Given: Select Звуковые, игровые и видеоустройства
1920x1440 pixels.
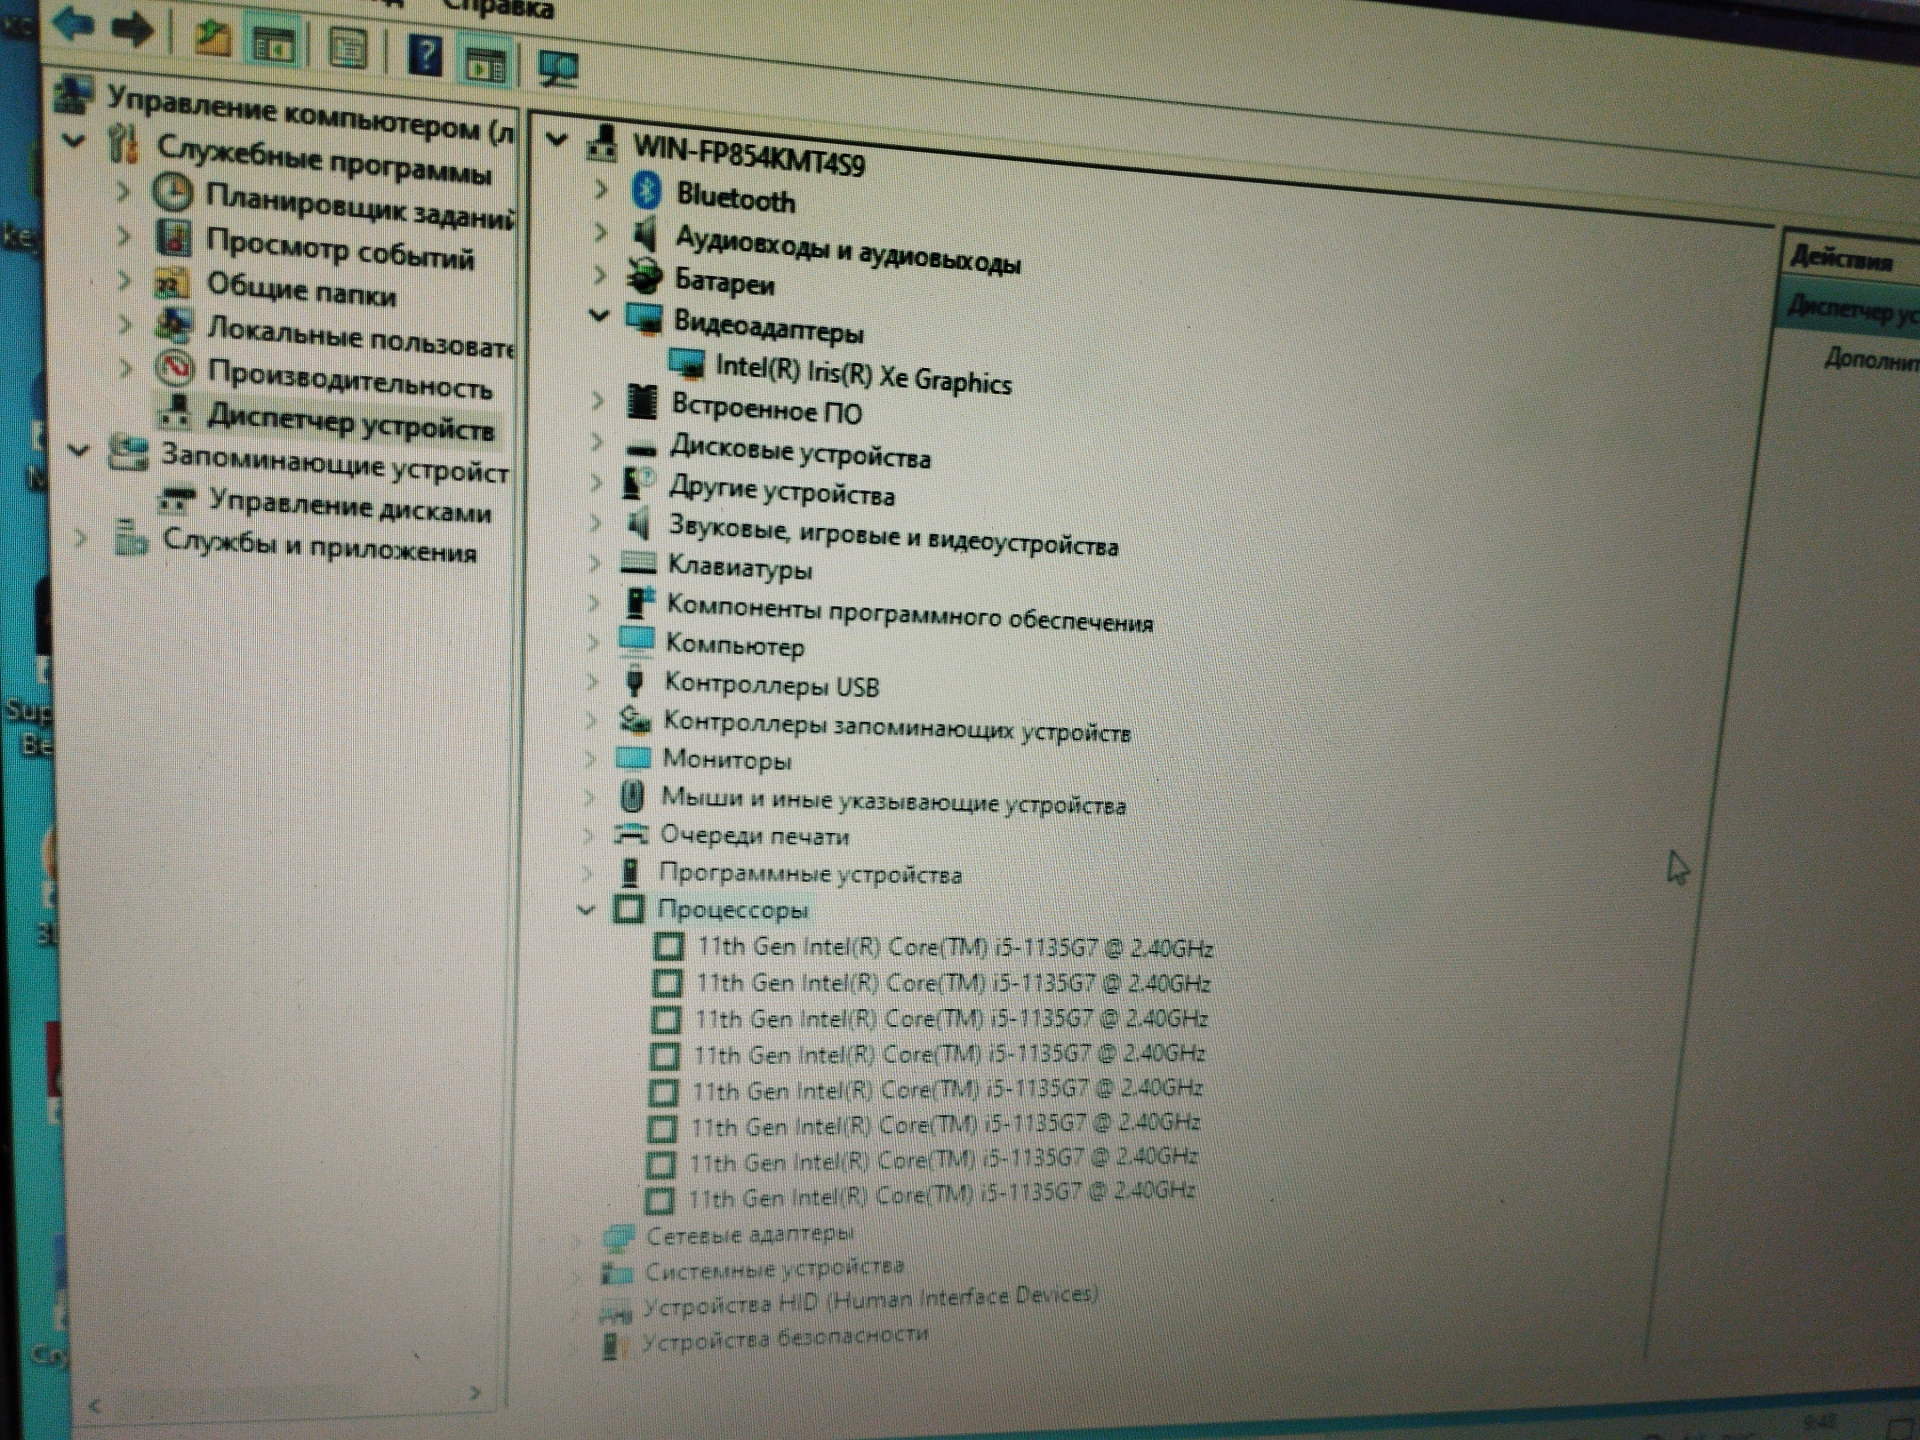Looking at the screenshot, I should [x=893, y=535].
